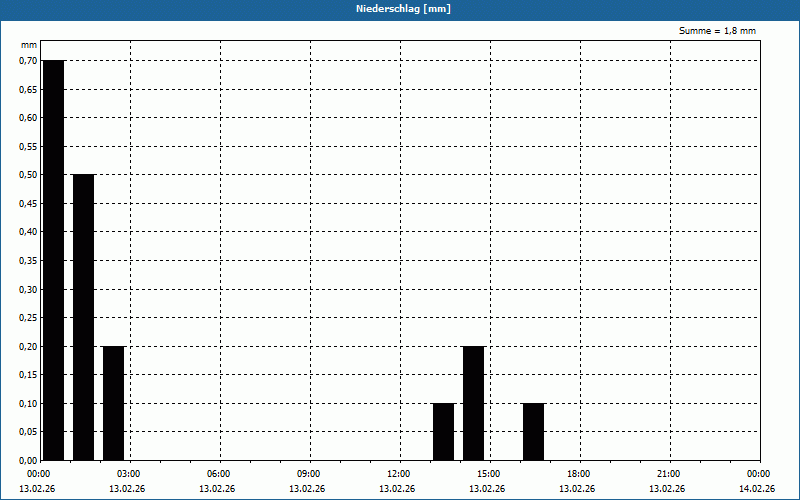This screenshot has width=800, height=500.
Task: Click the 06:00 time axis label
Action: 218,474
